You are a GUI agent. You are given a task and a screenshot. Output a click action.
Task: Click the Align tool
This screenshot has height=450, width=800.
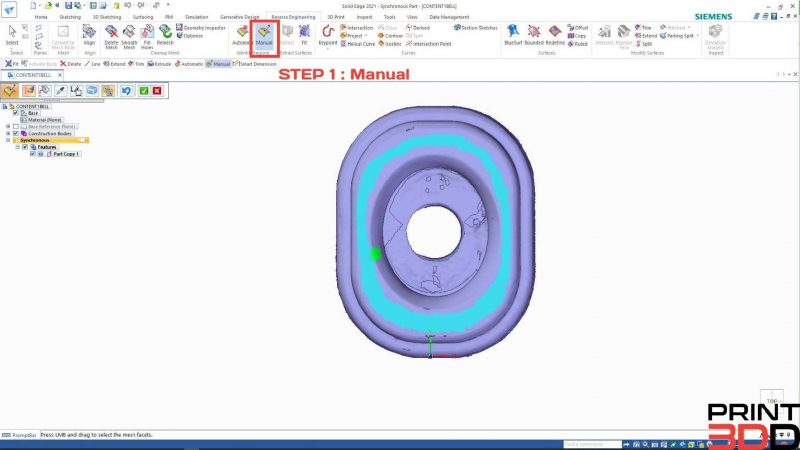(x=89, y=35)
